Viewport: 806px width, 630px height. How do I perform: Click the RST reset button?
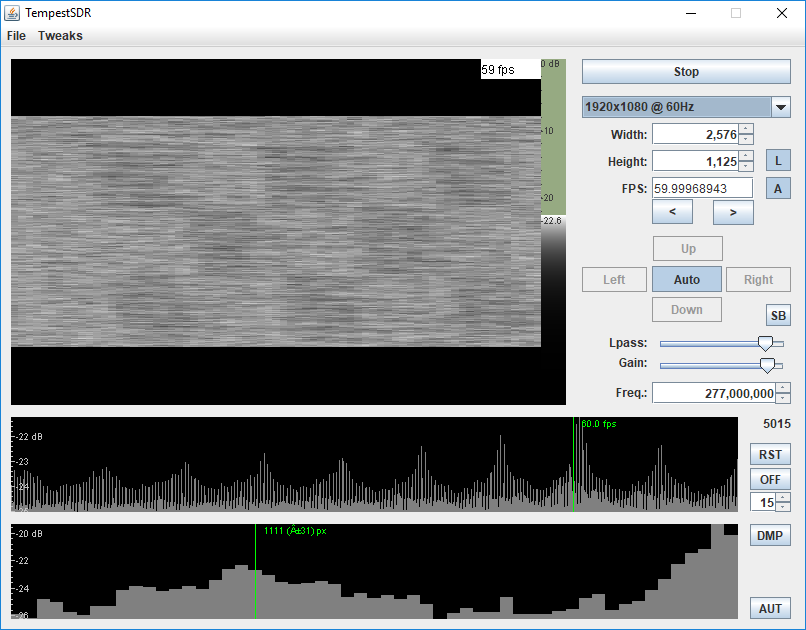pyautogui.click(x=770, y=455)
